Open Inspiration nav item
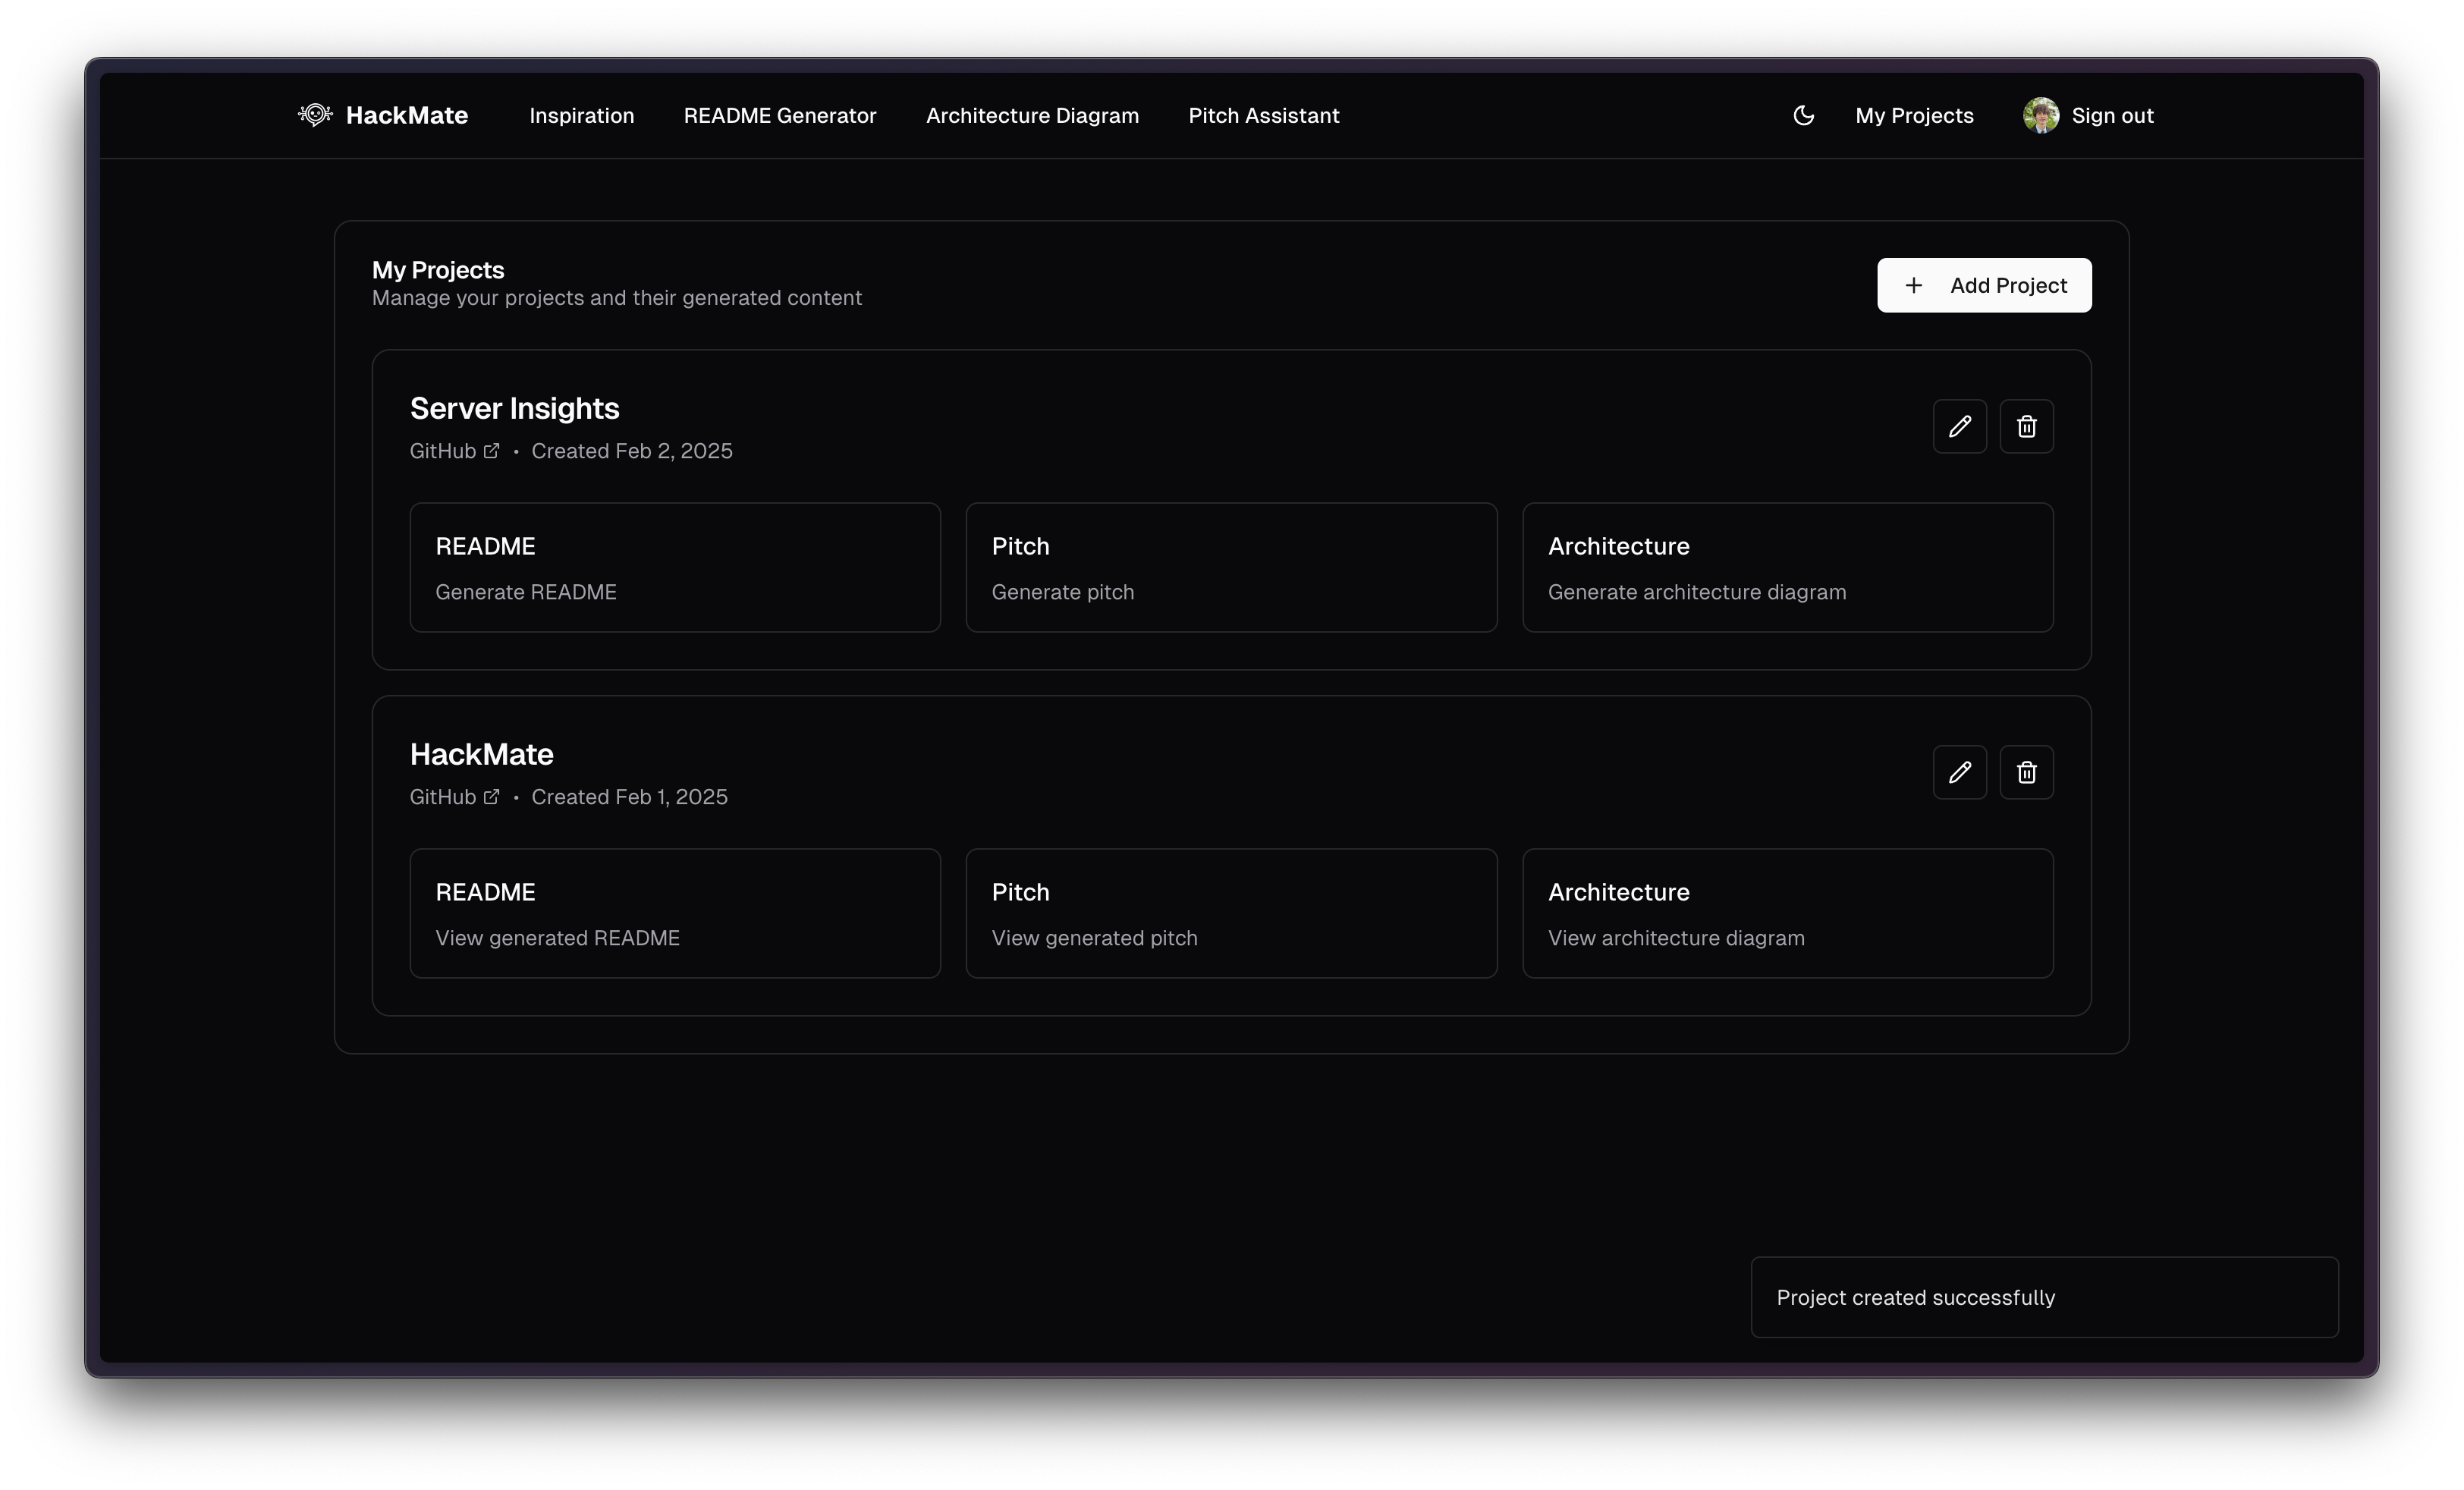The image size is (2464, 1490). (581, 116)
